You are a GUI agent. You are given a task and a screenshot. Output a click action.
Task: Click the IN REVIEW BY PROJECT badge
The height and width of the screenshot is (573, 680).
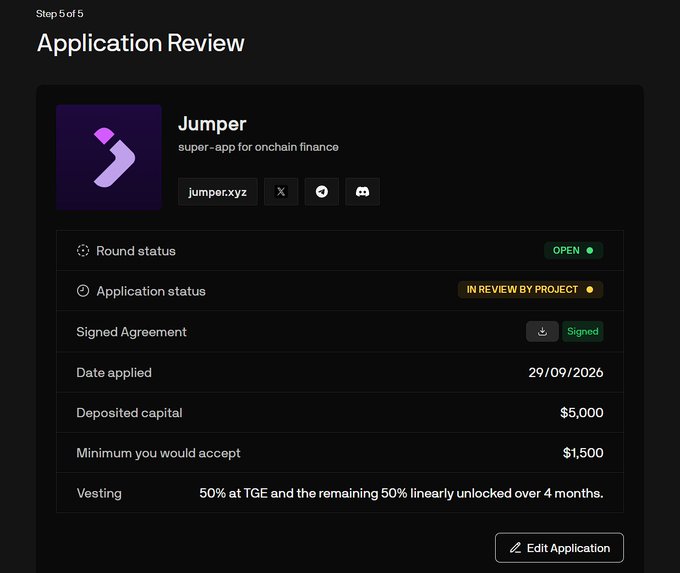click(530, 289)
